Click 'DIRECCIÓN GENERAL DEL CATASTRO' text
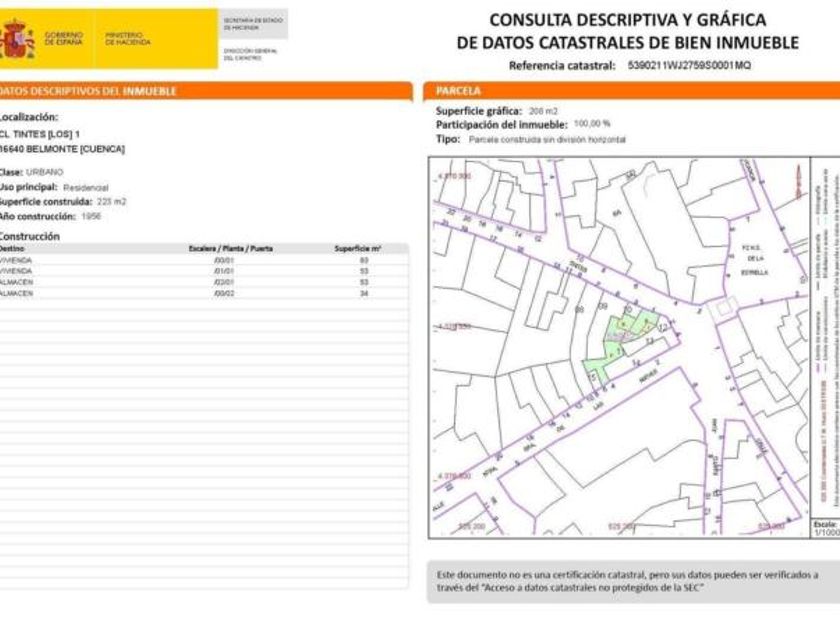Viewport: 840px width, 630px height. pos(250,54)
